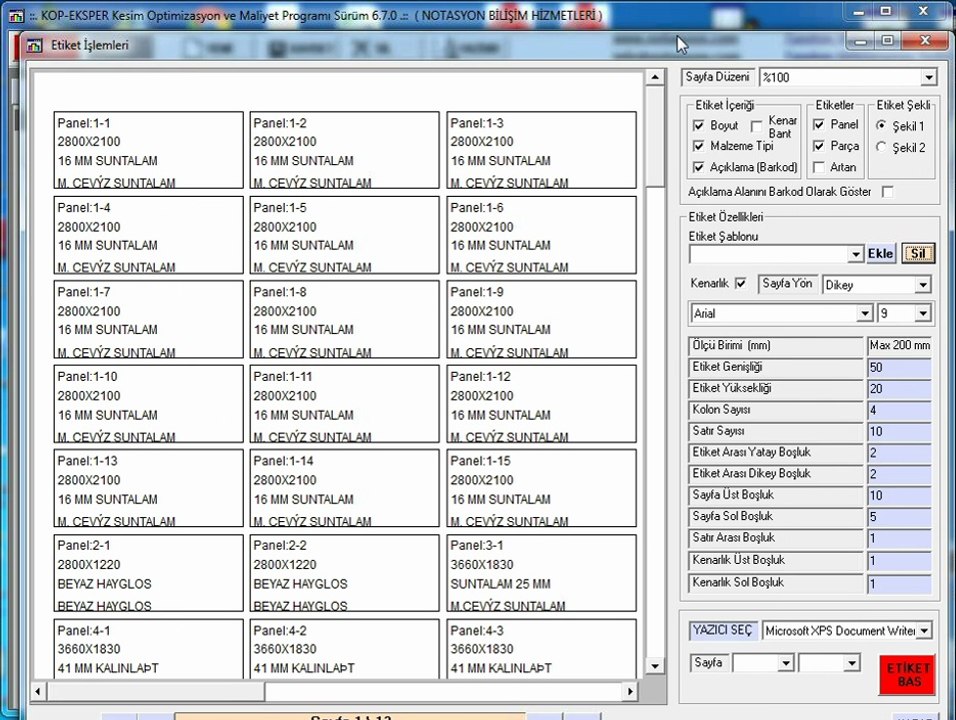Click the 'Ölçü Birimi (mm)' label
The image size is (956, 720).
coord(731,346)
